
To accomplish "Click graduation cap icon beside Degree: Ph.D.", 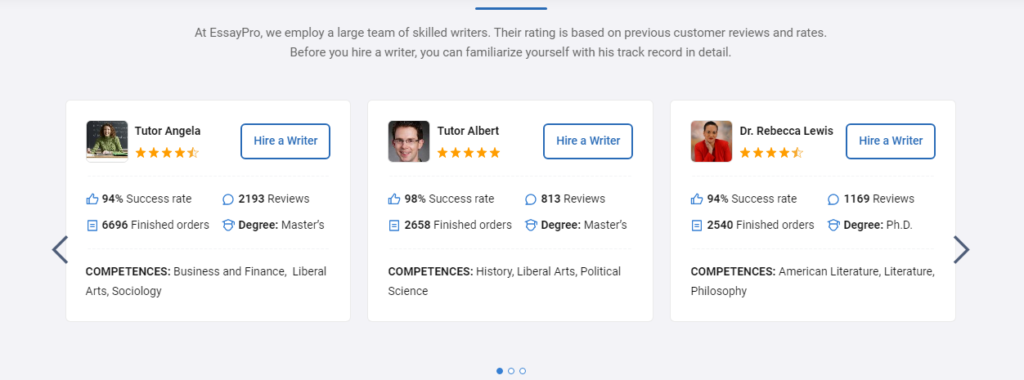I will [x=833, y=225].
